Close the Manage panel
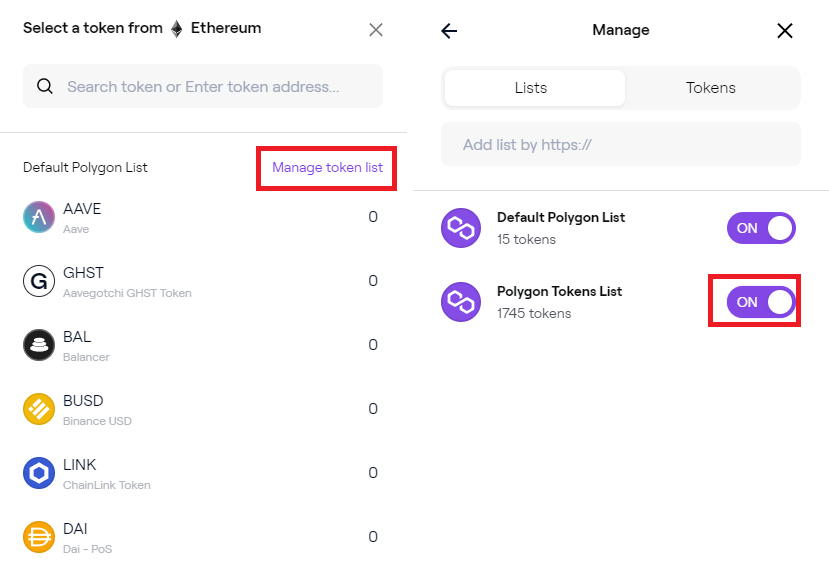The image size is (829, 581). pyautogui.click(x=785, y=31)
